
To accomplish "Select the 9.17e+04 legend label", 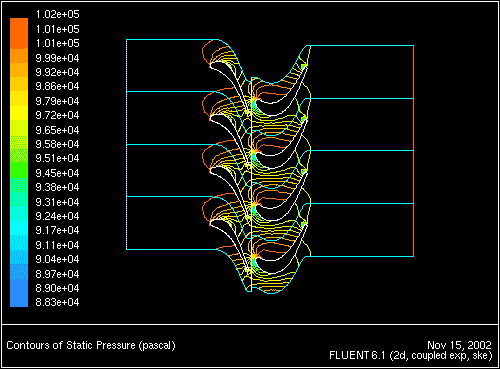I will 57,230.
